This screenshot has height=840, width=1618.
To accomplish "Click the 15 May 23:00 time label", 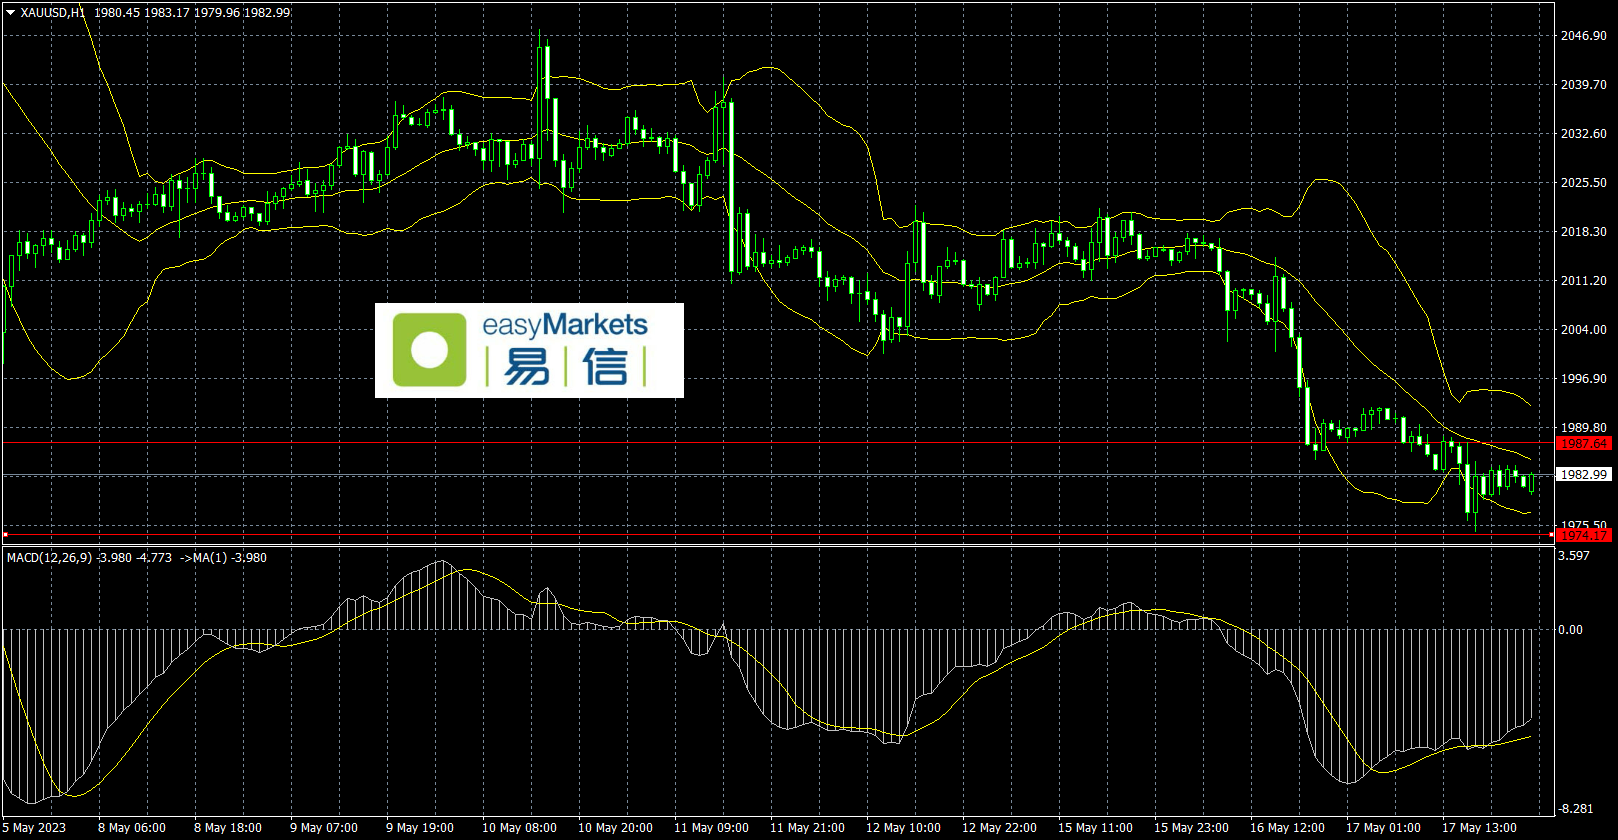I will (x=1192, y=828).
